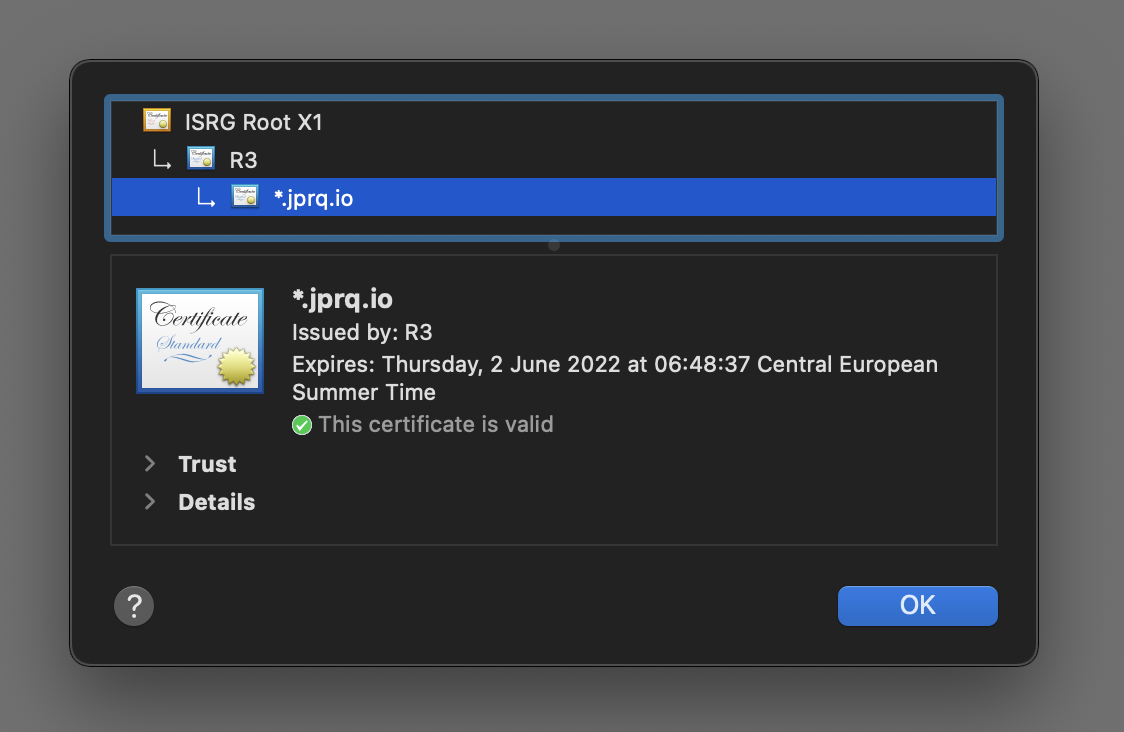Click the *.jprq.io certificate icon
This screenshot has height=732, width=1124.
244,196
